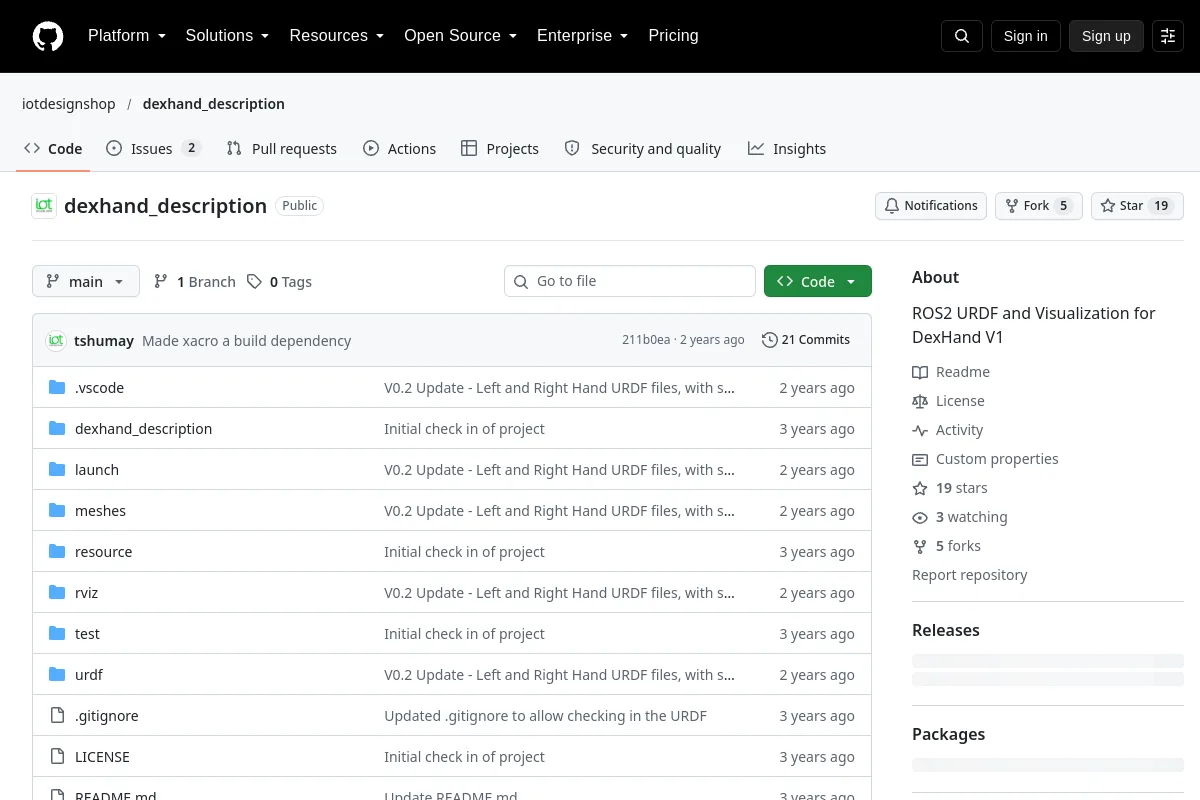Click the tag icon next to 0 Tags
Viewport: 1200px width, 800px height.
tap(255, 282)
